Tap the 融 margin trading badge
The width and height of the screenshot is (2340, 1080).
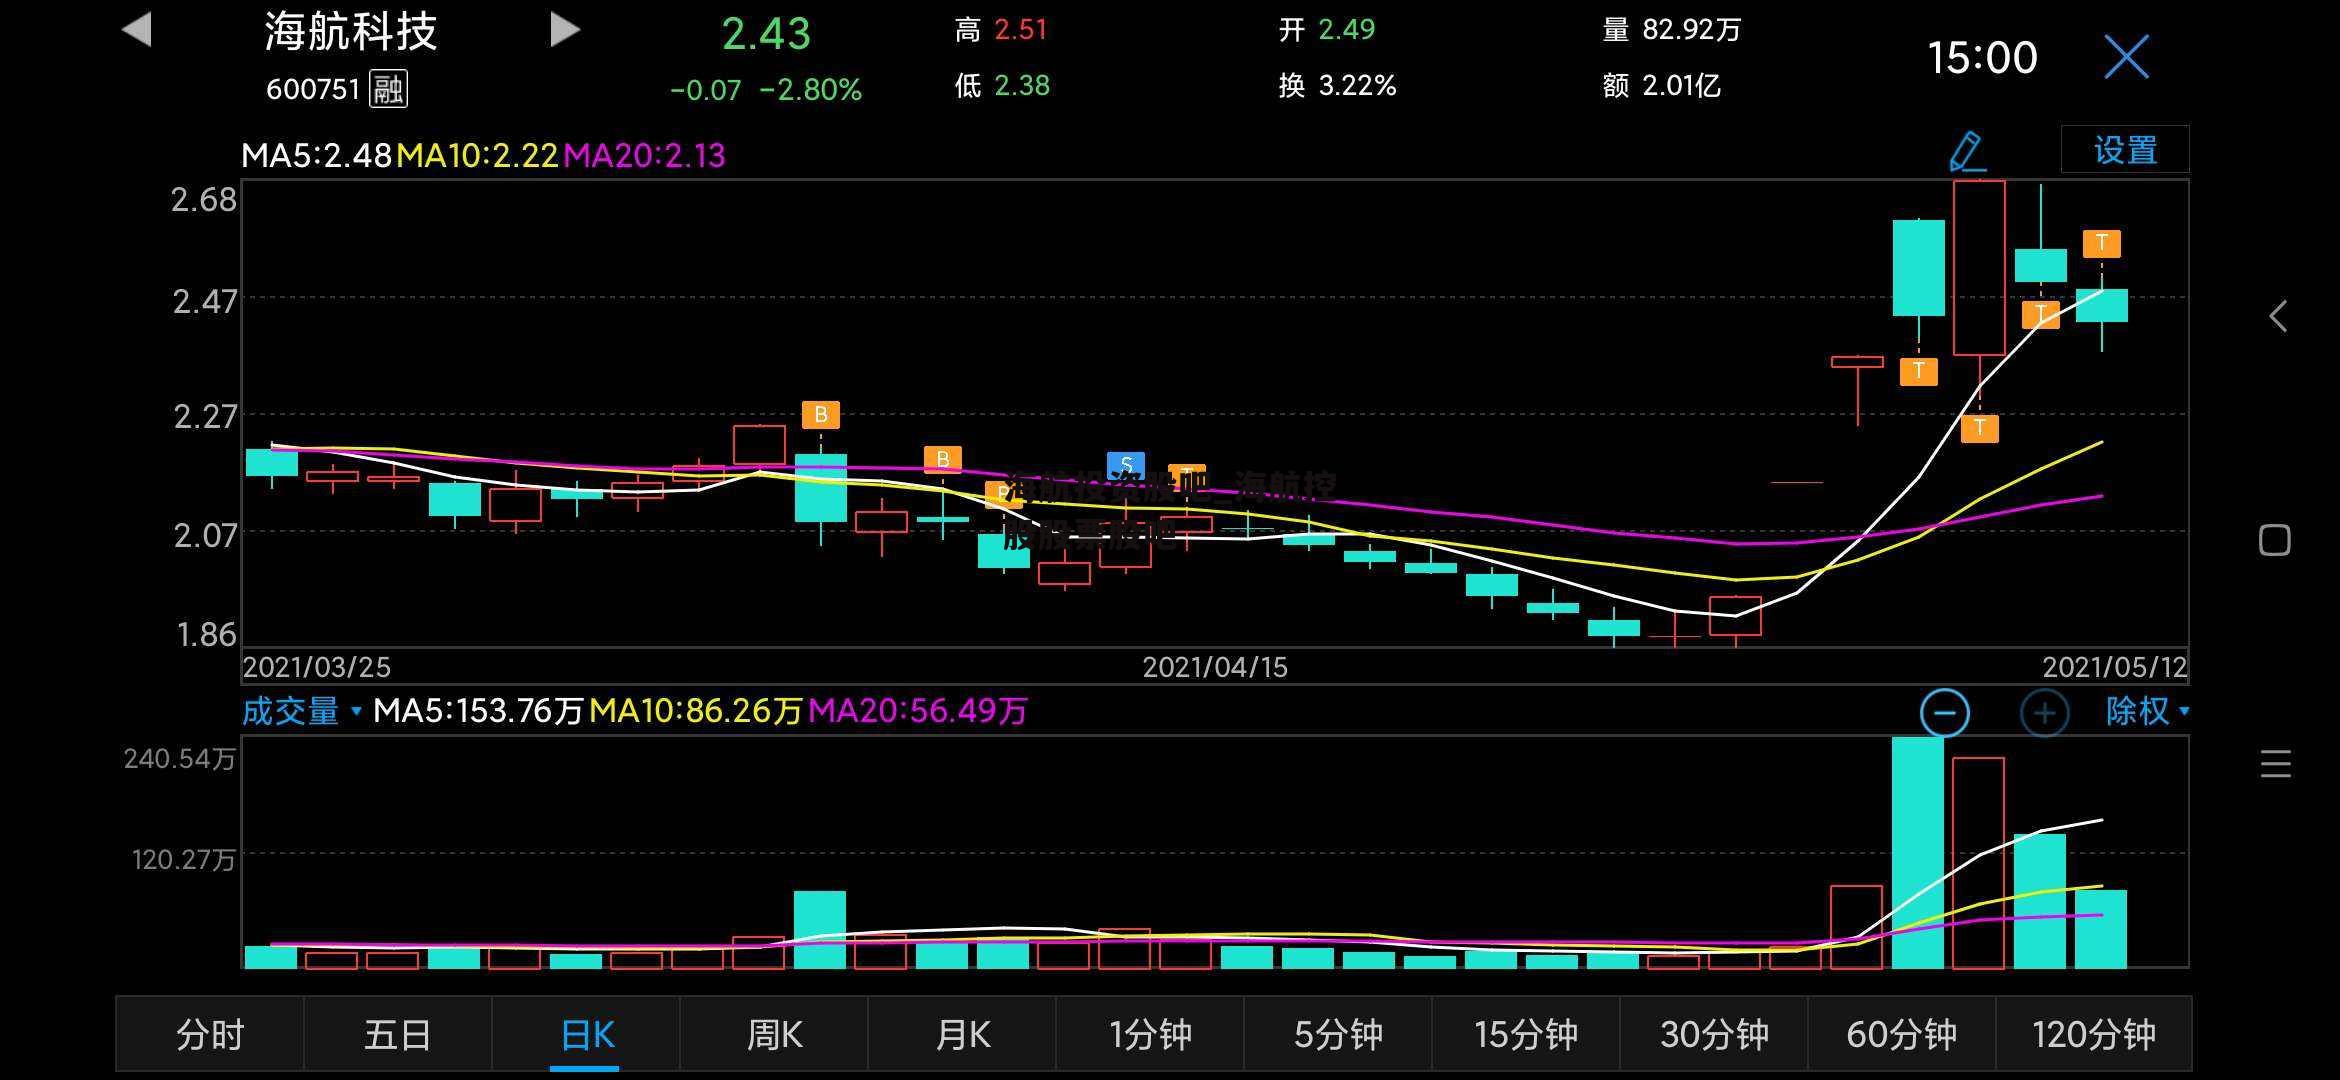tap(388, 89)
